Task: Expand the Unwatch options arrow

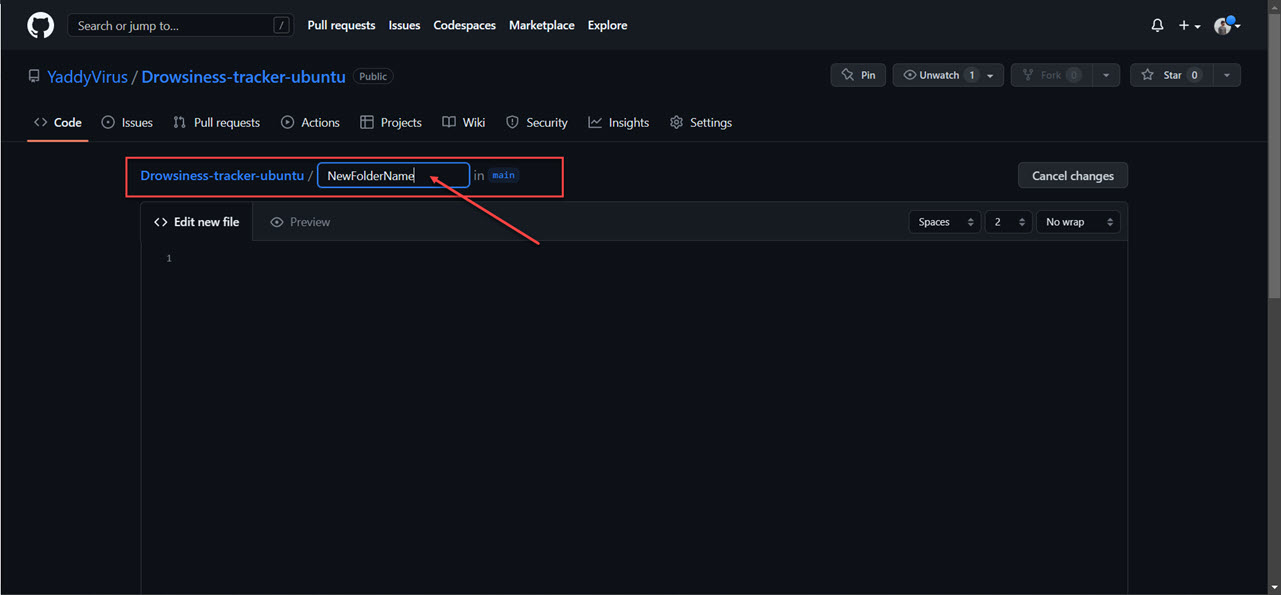Action: 991,75
